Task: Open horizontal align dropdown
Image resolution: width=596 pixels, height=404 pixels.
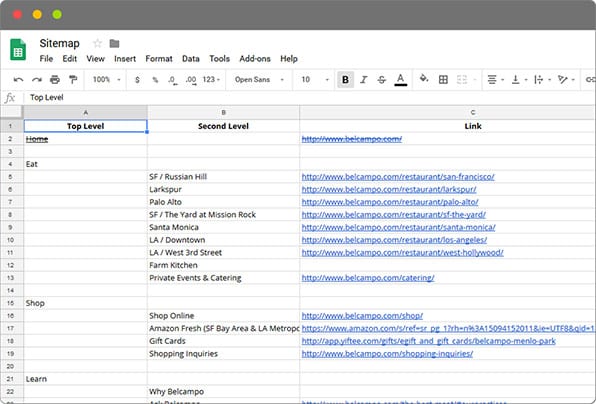Action: click(x=495, y=79)
